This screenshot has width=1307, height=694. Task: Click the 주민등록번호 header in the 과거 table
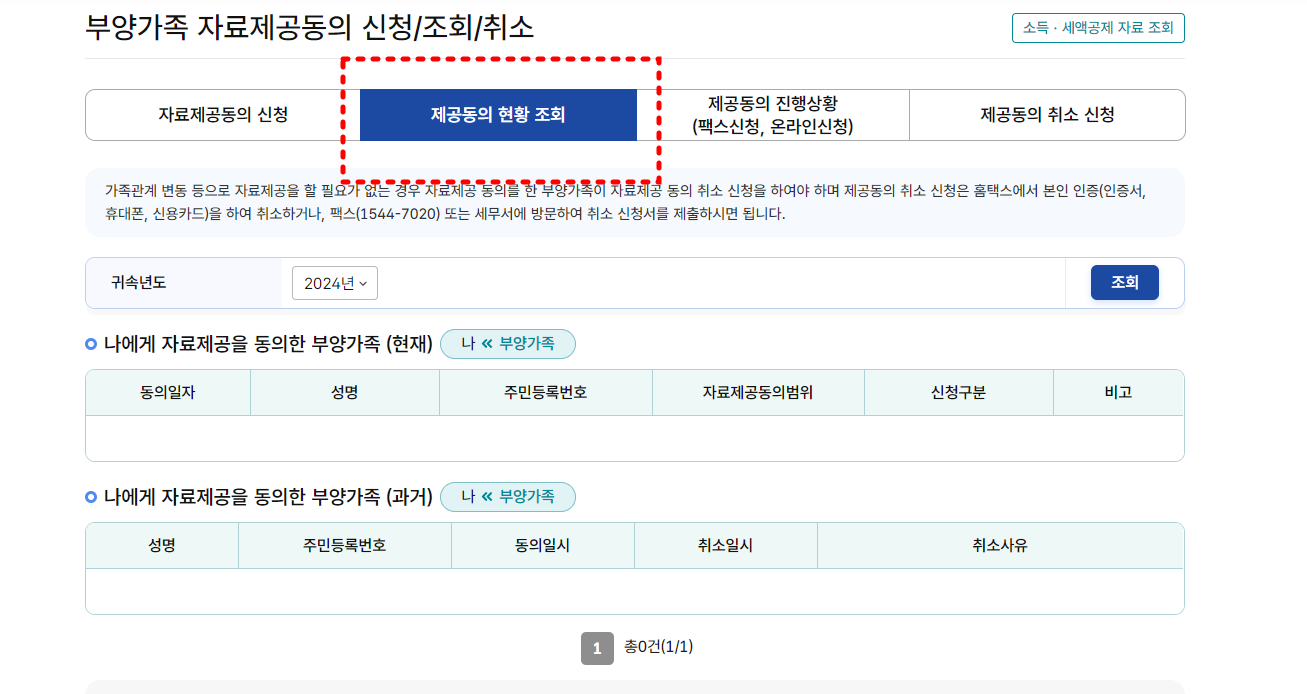pos(345,546)
